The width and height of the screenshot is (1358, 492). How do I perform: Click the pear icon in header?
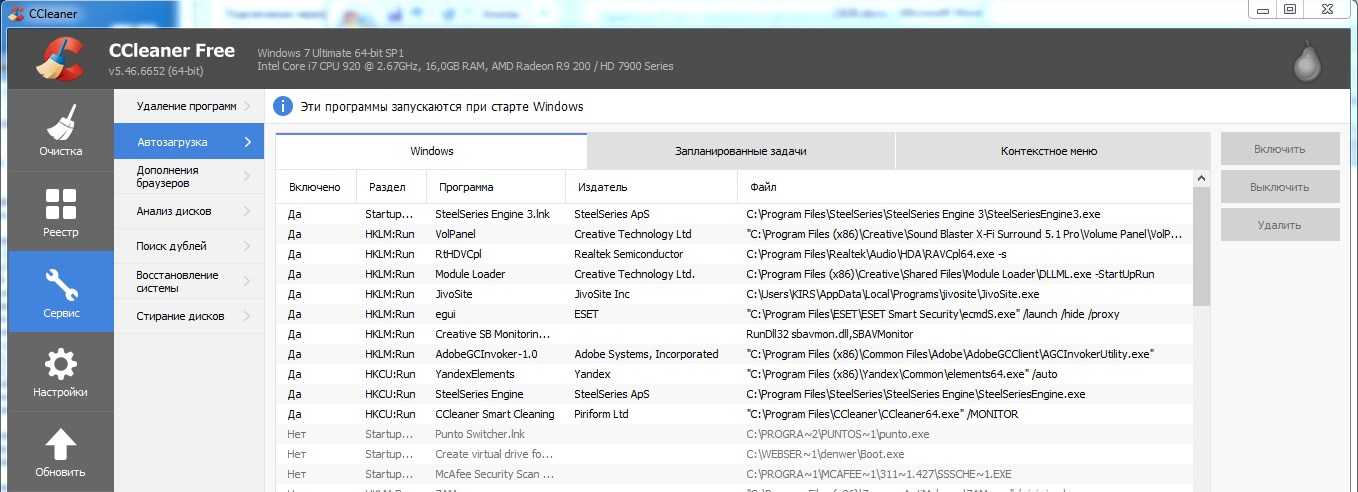(1306, 63)
